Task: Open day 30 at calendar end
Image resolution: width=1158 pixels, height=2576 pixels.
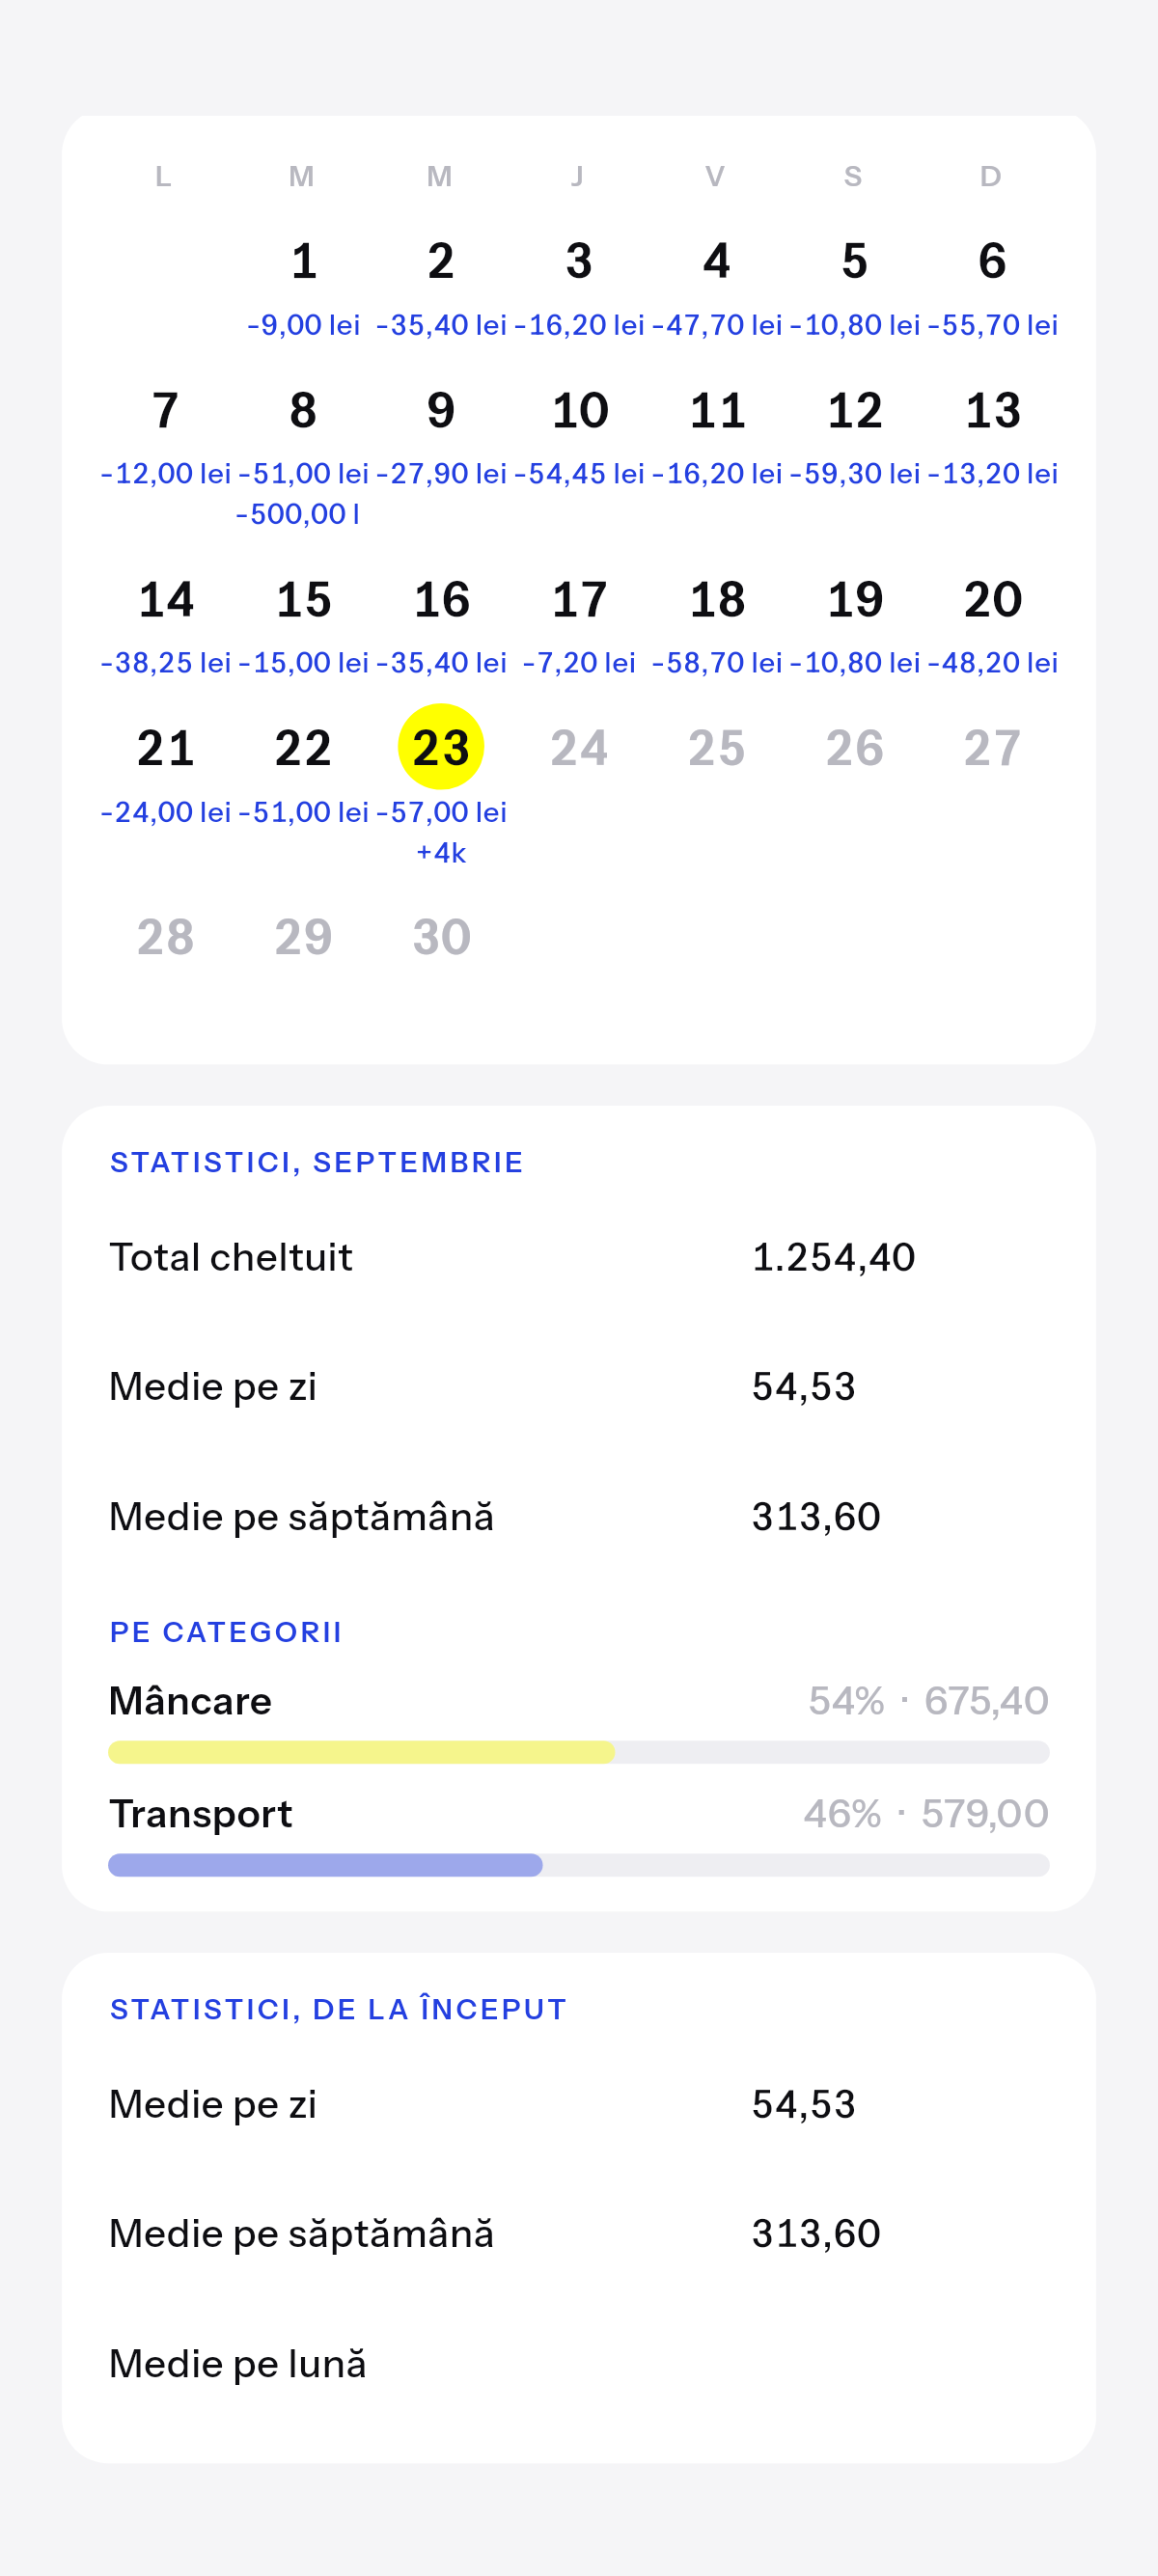Action: pyautogui.click(x=441, y=937)
